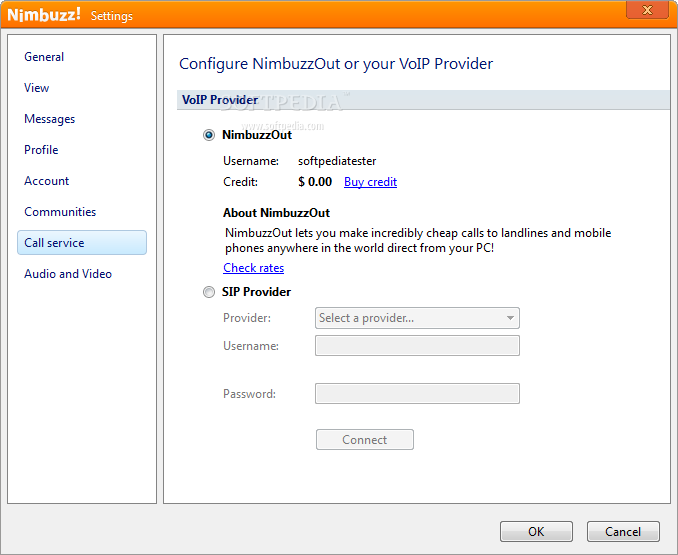Focus the SIP Username input field

click(417, 346)
